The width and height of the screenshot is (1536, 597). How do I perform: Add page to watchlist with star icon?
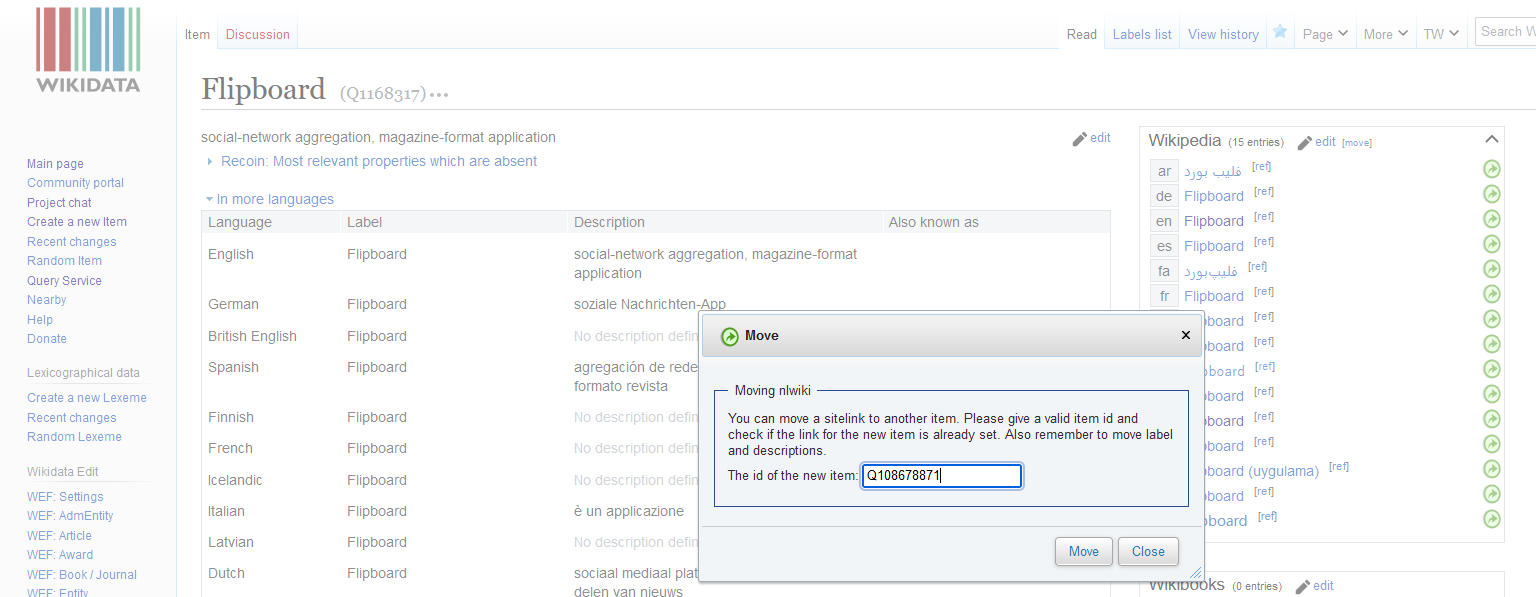click(x=1280, y=32)
